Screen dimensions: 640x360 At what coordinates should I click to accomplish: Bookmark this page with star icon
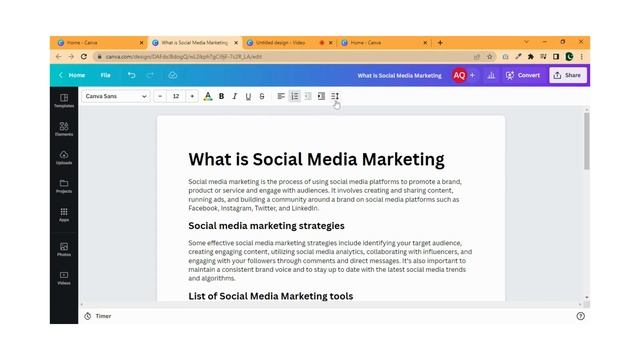tap(490, 57)
